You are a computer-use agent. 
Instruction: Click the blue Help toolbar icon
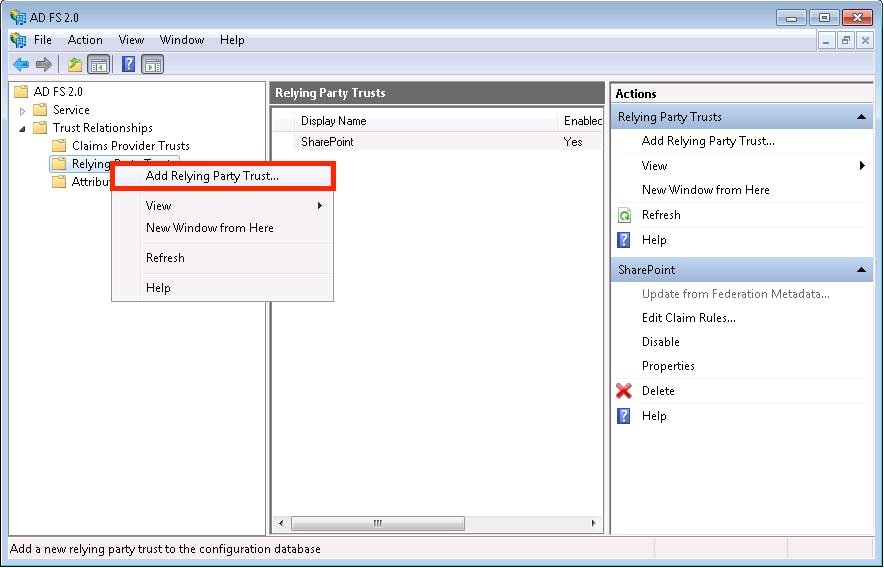(129, 64)
